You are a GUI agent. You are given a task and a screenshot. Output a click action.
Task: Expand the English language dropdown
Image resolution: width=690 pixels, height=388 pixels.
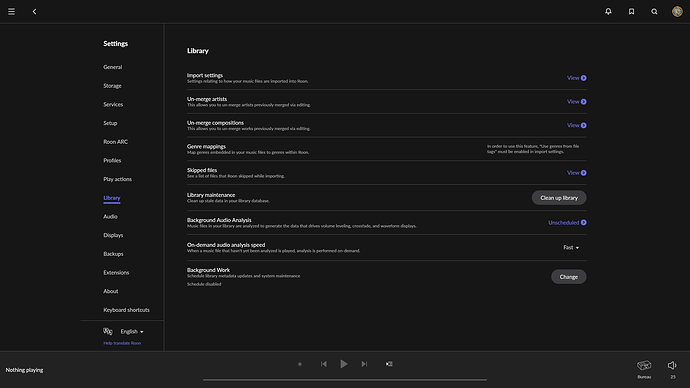pyautogui.click(x=132, y=331)
